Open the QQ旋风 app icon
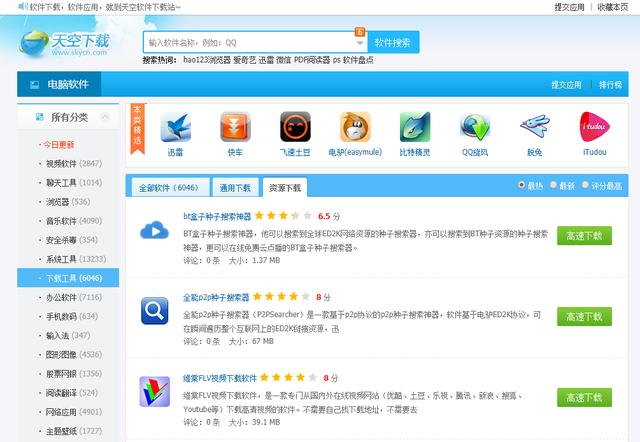 475,127
